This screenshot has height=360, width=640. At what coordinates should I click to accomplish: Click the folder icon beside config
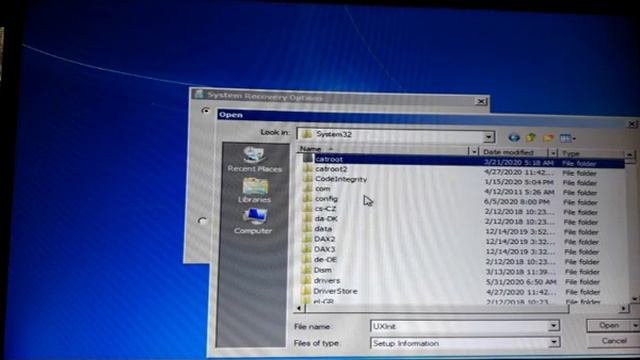307,198
